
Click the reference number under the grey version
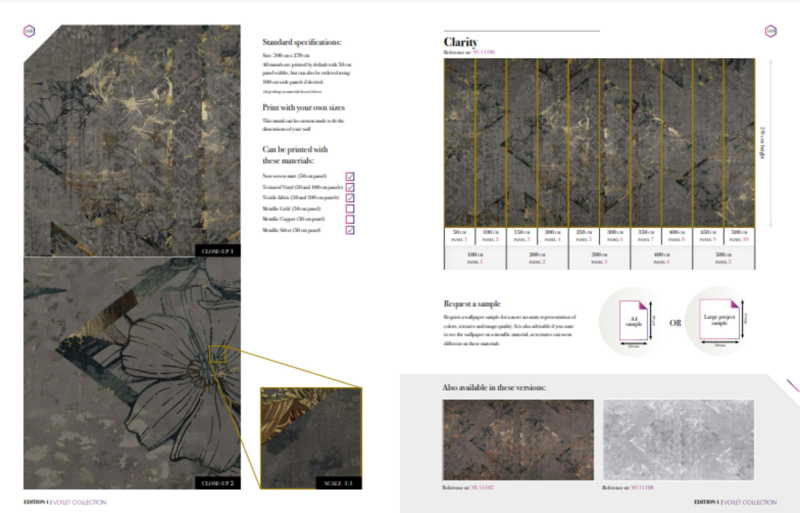(642, 487)
